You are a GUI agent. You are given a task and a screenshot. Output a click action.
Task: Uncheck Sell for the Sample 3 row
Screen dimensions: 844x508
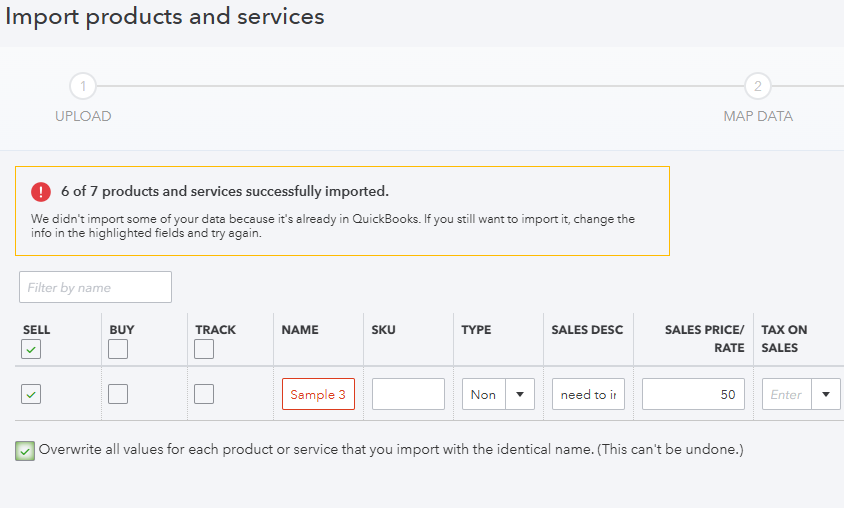coord(31,394)
